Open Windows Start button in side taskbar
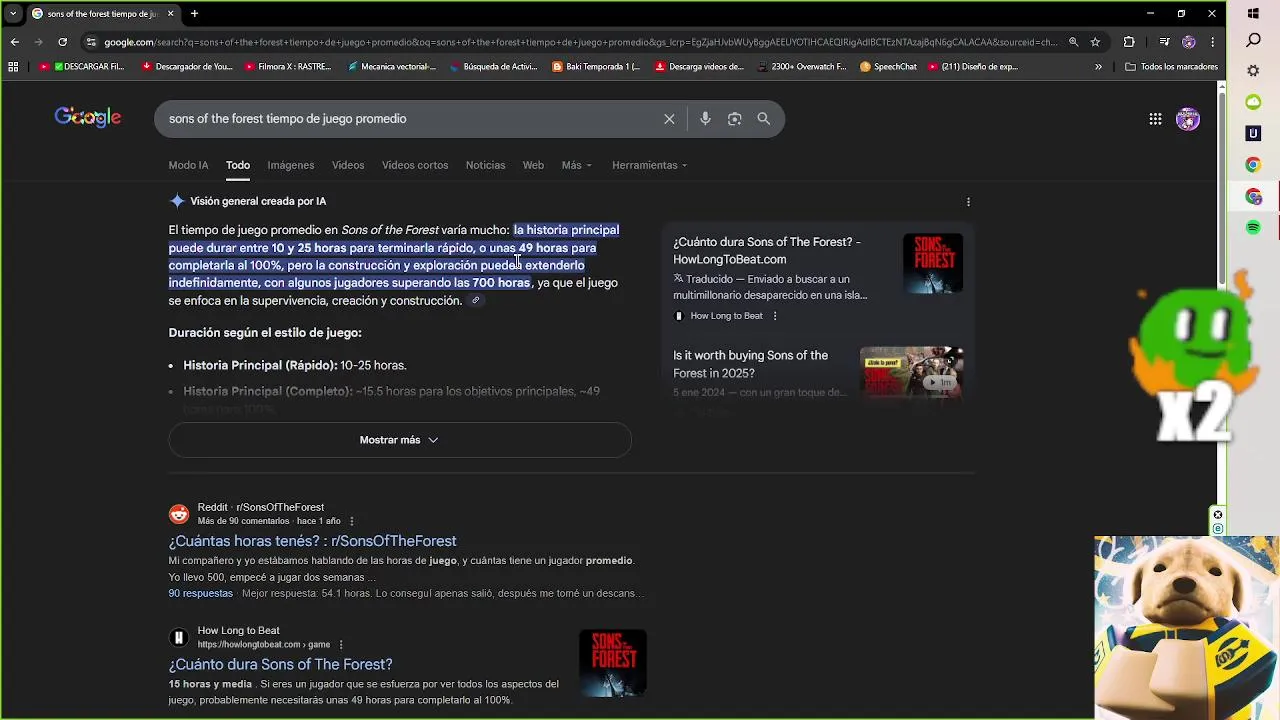 [1253, 14]
